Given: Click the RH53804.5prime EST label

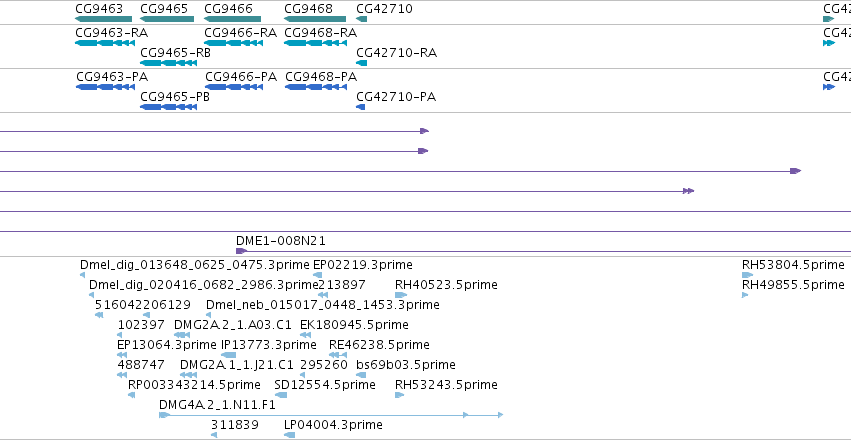Looking at the screenshot, I should coord(793,265).
